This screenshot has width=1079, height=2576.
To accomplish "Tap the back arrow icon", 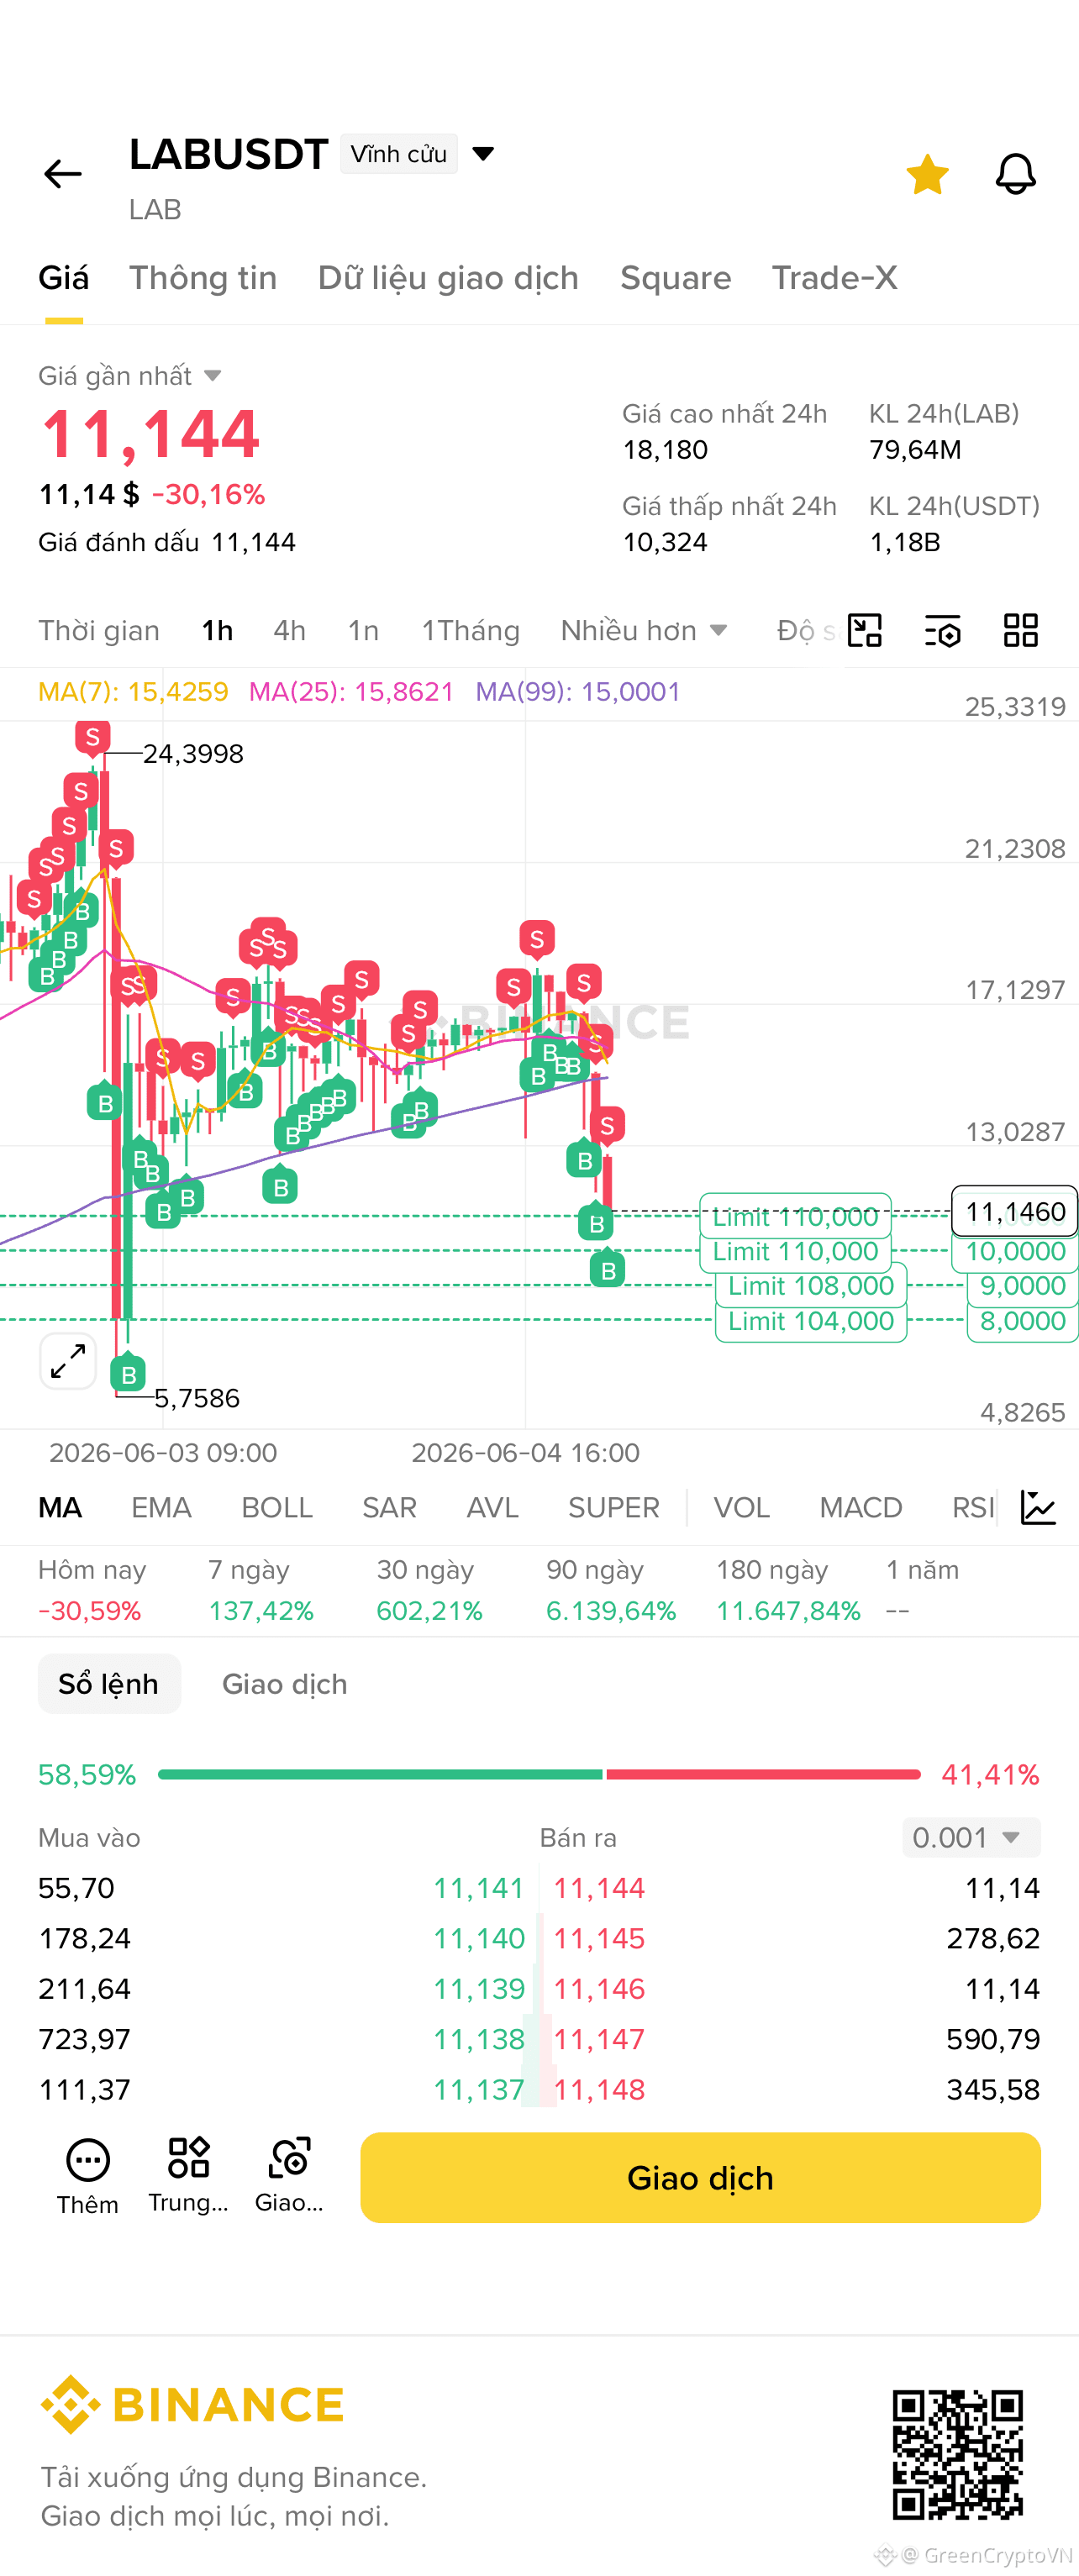I will click(62, 174).
